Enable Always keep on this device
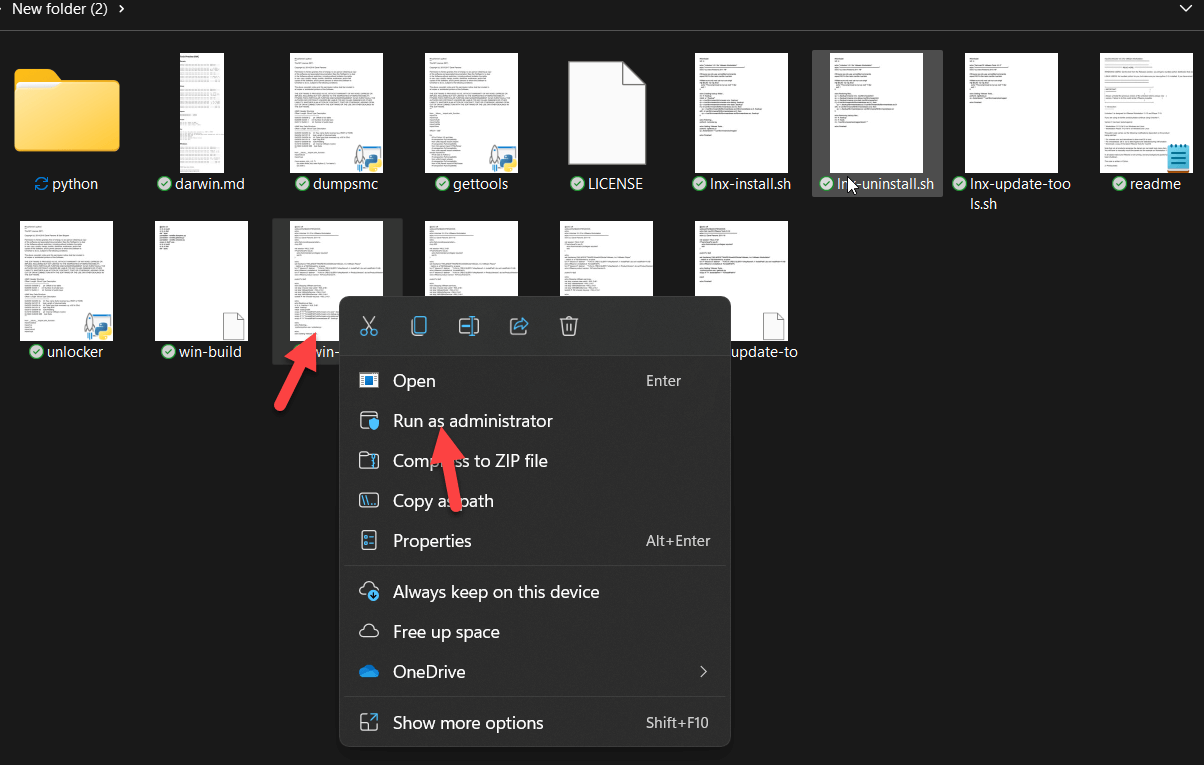 pos(496,592)
